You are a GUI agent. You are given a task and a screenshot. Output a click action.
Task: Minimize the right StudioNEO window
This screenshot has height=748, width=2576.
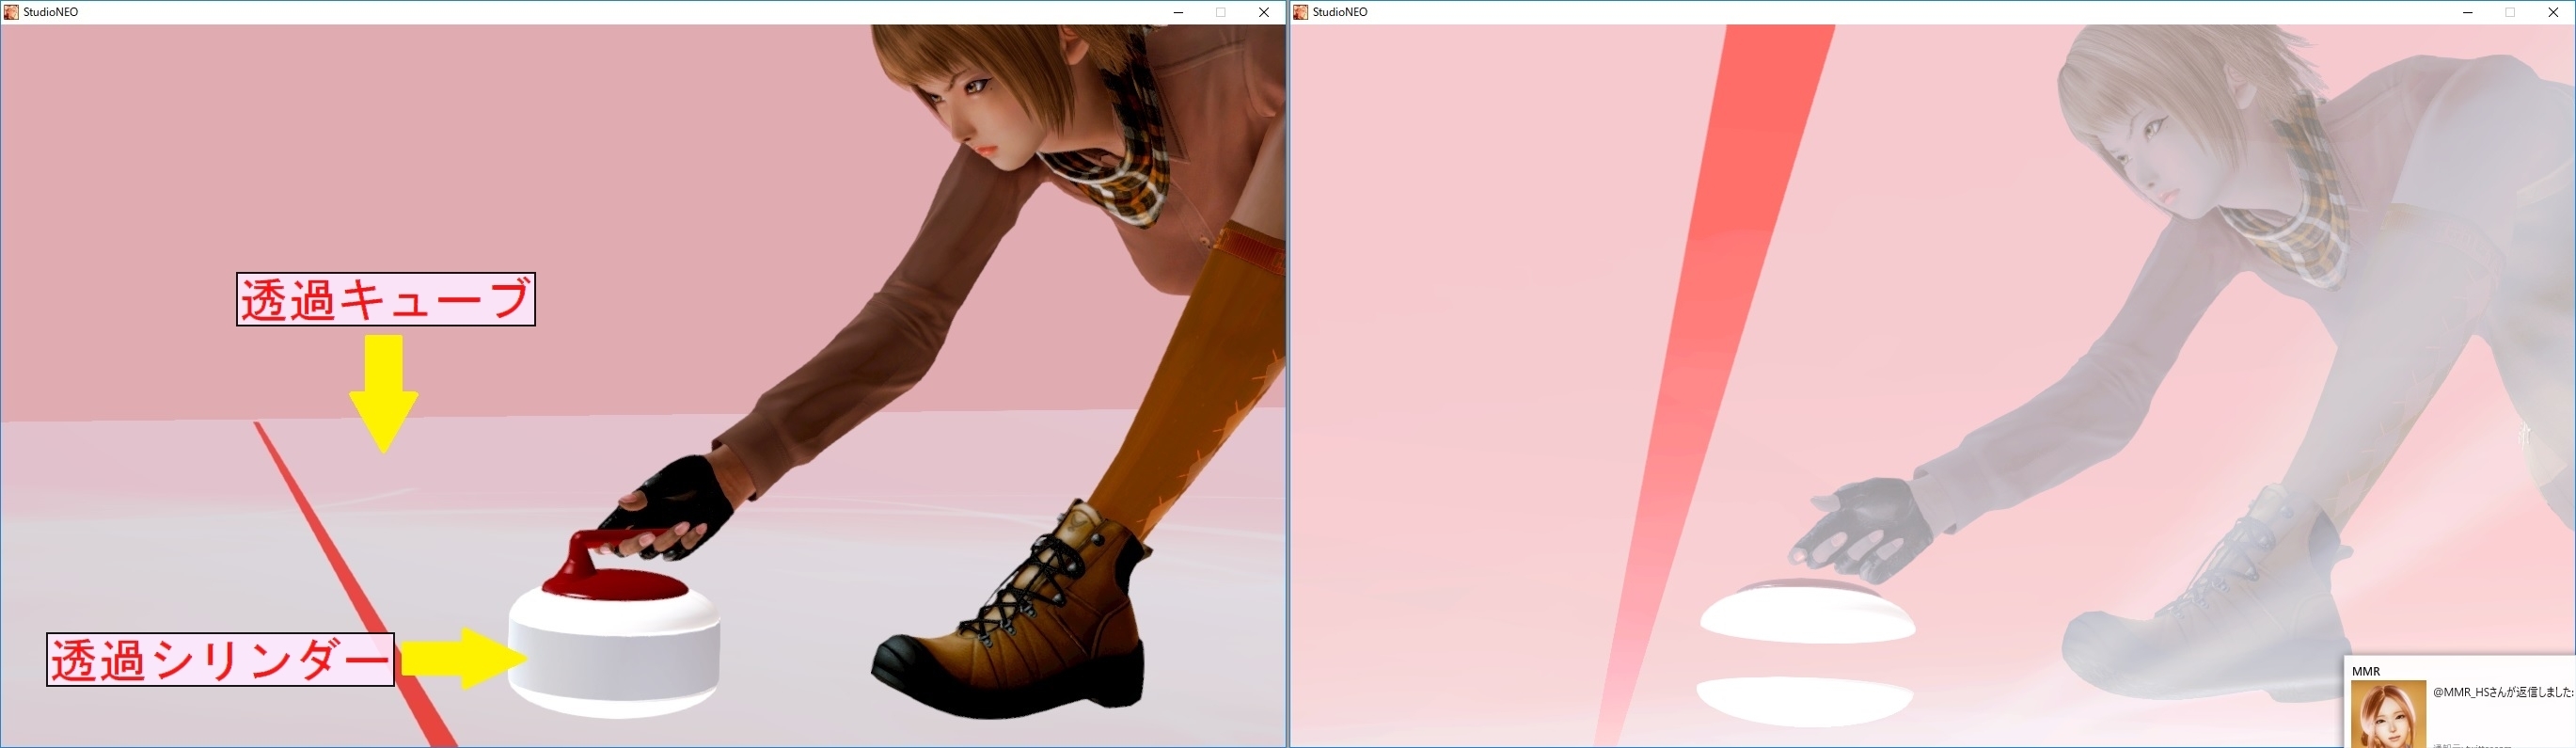pos(2467,12)
